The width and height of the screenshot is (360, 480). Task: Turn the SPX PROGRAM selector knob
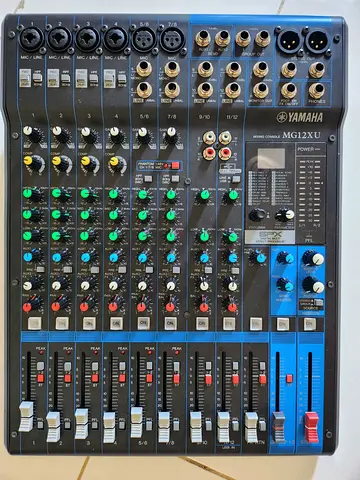pos(257,215)
